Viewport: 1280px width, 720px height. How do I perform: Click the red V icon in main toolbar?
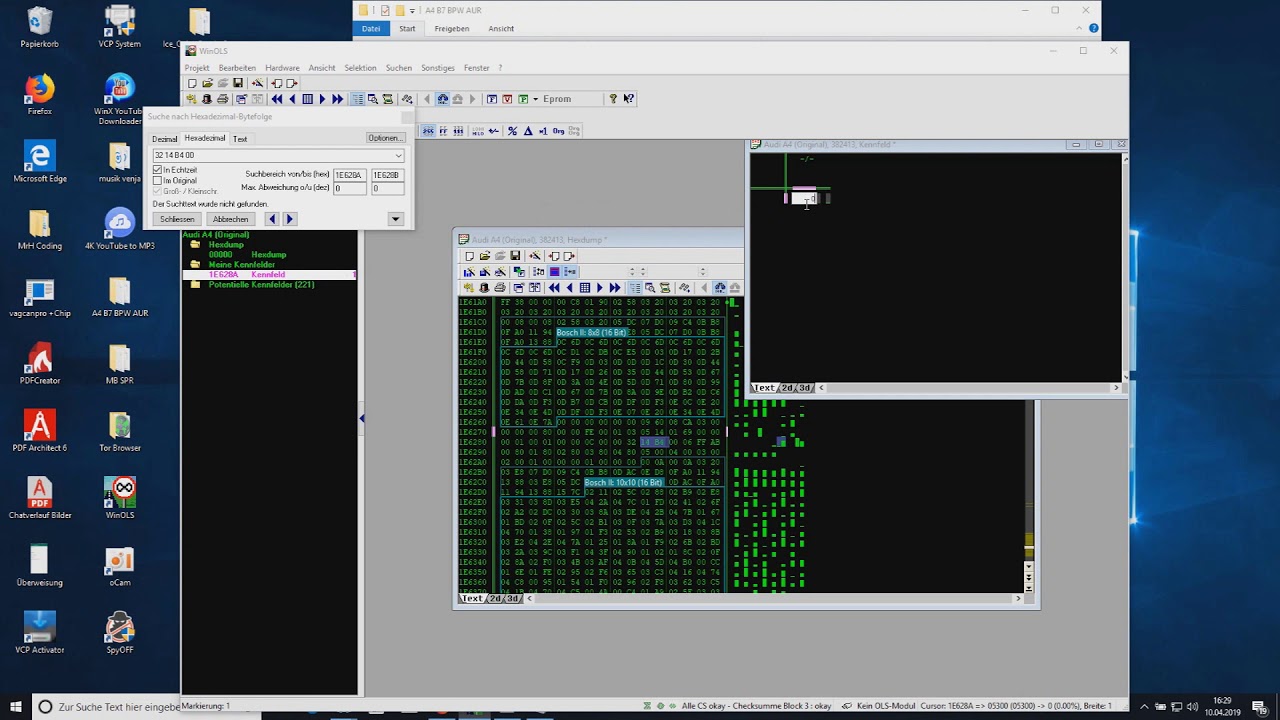click(x=507, y=99)
